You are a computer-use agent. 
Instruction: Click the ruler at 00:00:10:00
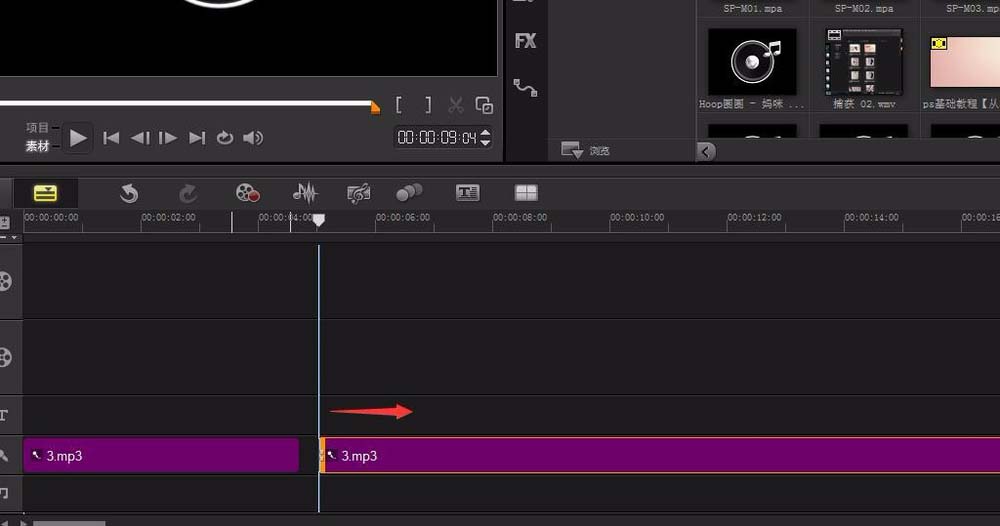coord(636,217)
